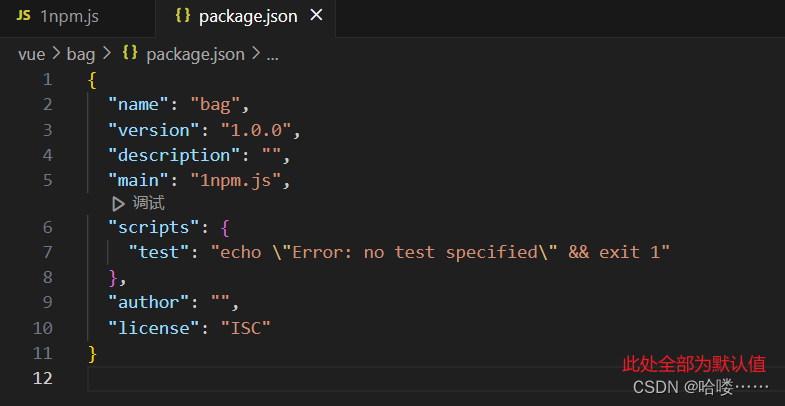Click package.json in the breadcrumb path
This screenshot has height=406, width=785.
tap(195, 54)
